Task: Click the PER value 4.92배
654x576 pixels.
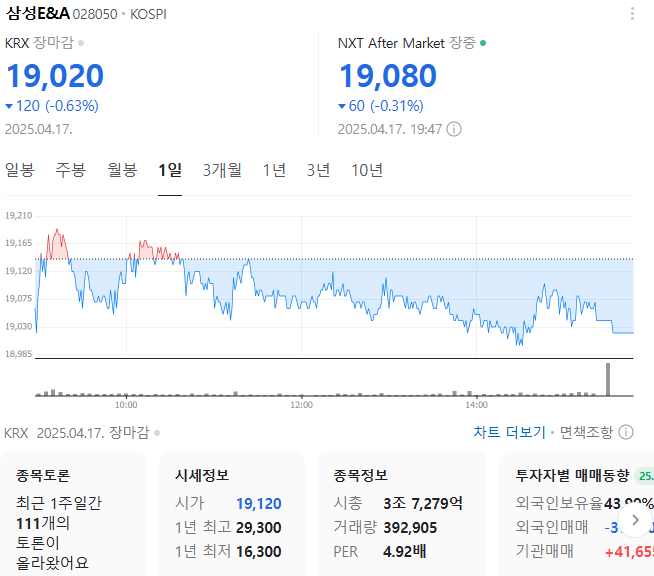Action: pyautogui.click(x=405, y=552)
